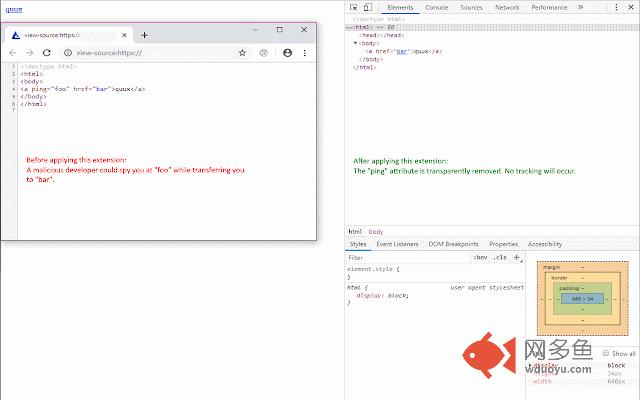Select the head element row
This screenshot has width=640, height=400.
(382, 35)
